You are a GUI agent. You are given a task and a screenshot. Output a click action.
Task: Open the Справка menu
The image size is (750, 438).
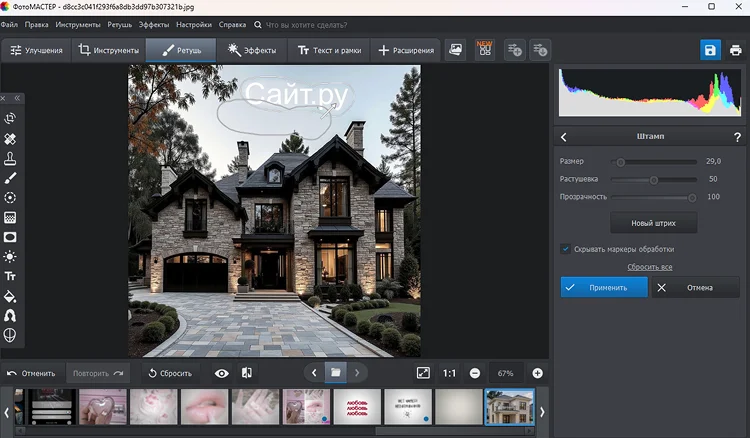(x=232, y=24)
